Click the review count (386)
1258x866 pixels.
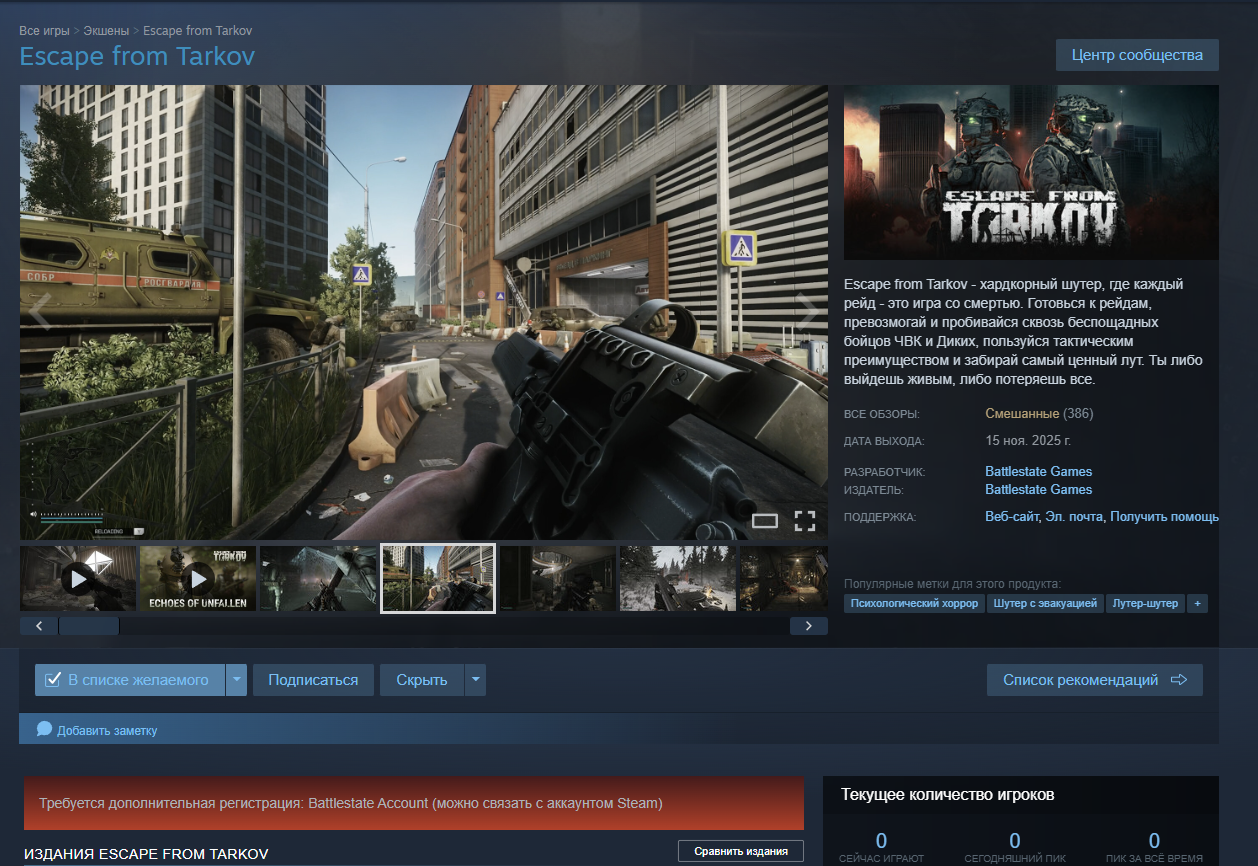[x=1078, y=413]
